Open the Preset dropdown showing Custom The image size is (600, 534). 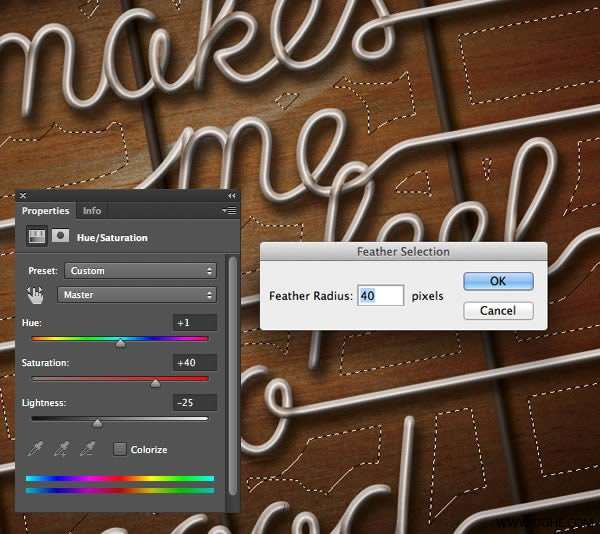pyautogui.click(x=140, y=271)
